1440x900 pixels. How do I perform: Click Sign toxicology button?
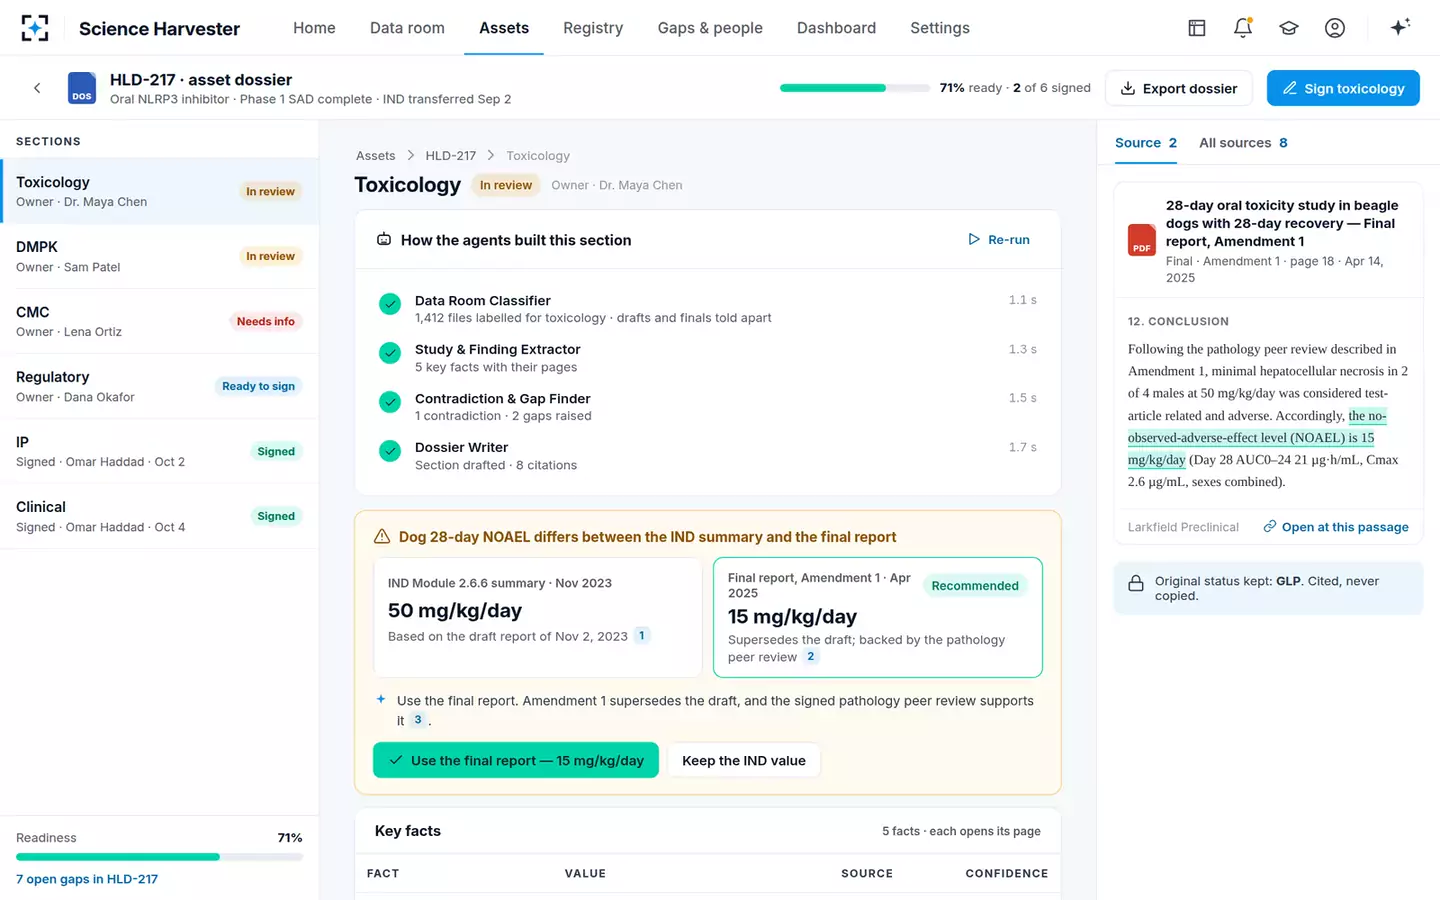tap(1343, 88)
